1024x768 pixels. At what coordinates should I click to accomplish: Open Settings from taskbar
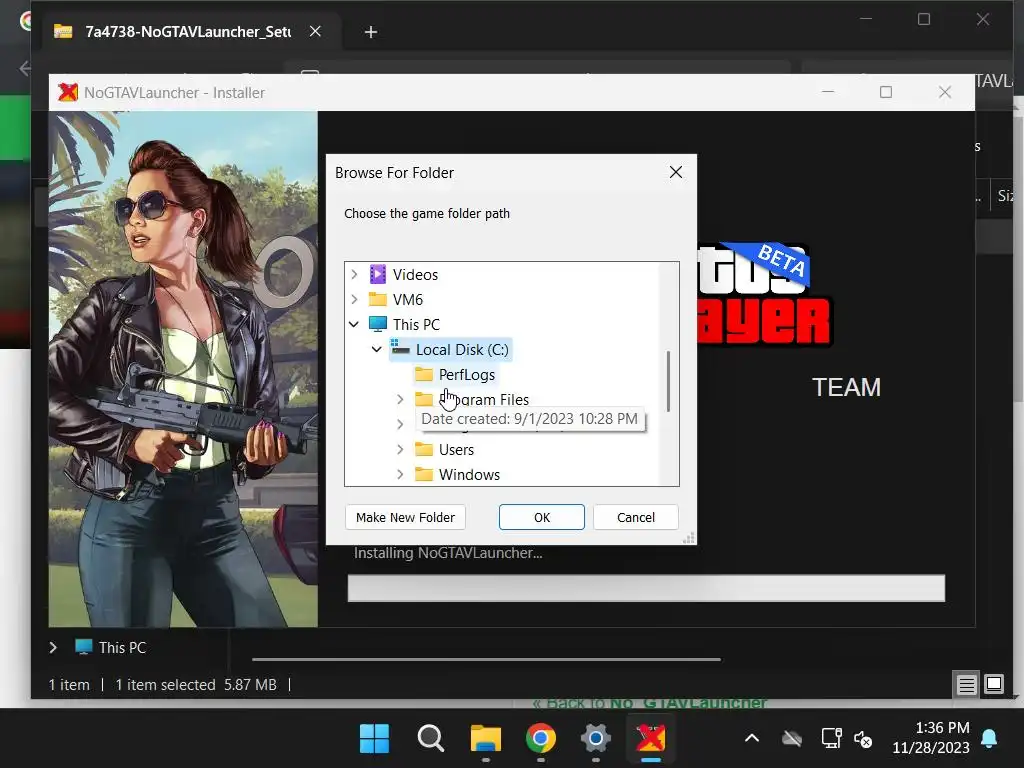[x=596, y=739]
